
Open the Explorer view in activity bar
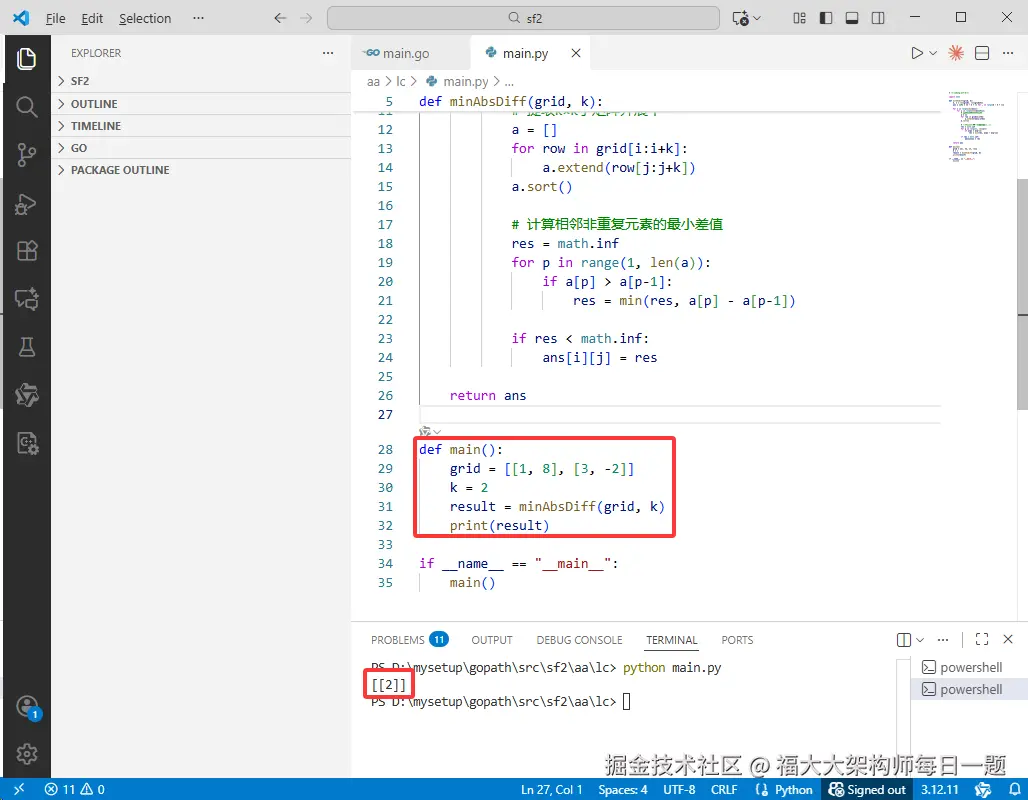[26, 59]
